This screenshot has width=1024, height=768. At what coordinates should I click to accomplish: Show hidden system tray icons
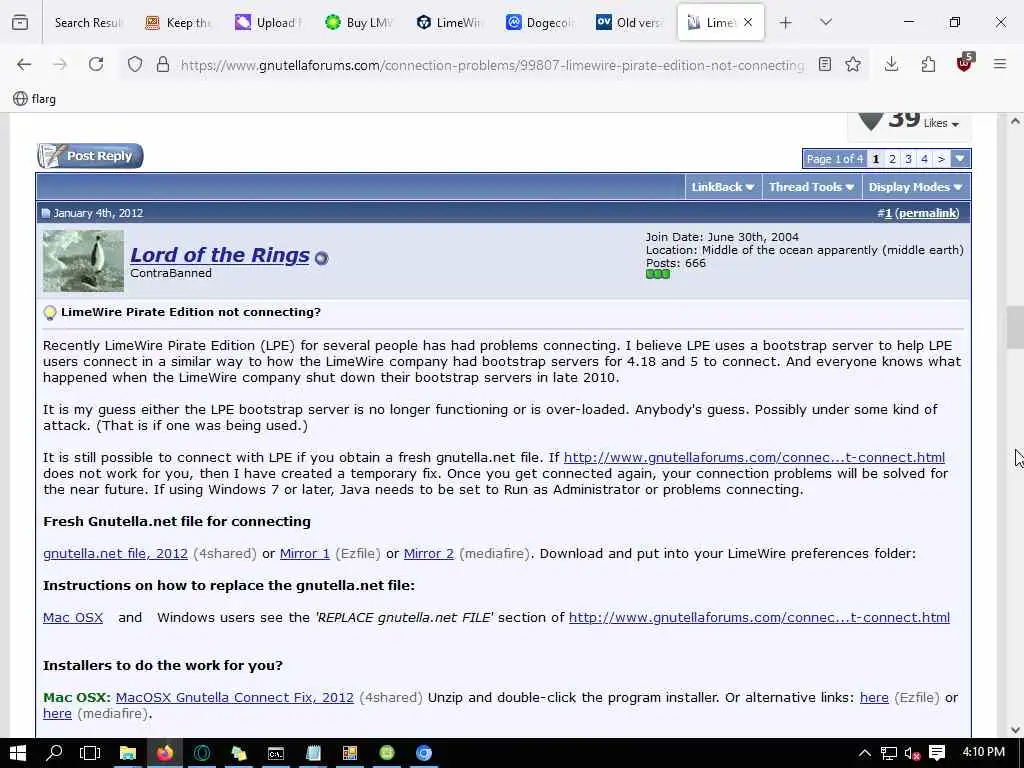coord(865,753)
